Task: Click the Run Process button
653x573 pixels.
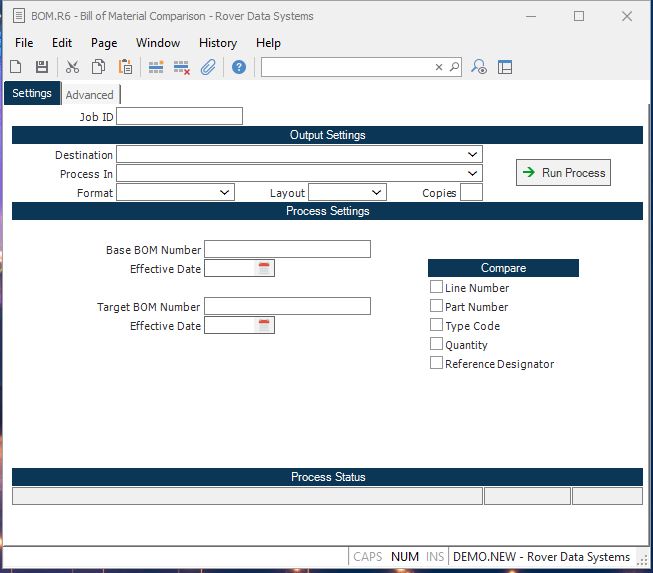Action: [x=563, y=173]
